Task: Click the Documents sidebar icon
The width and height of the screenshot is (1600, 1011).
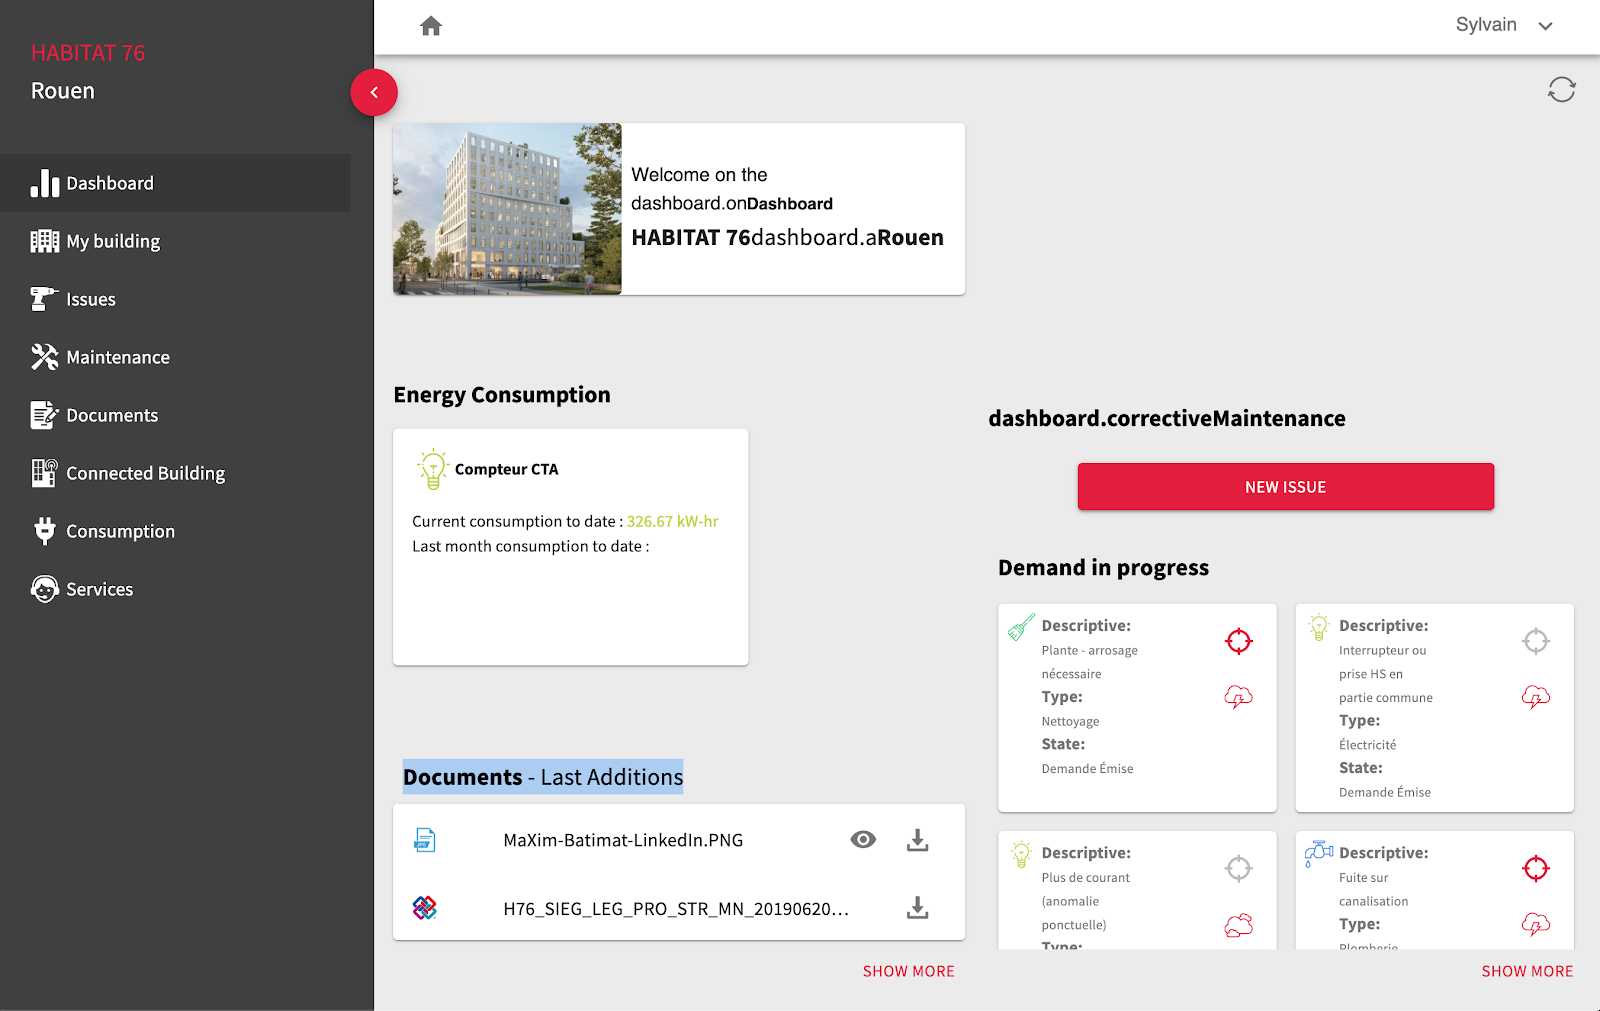Action: (45, 415)
